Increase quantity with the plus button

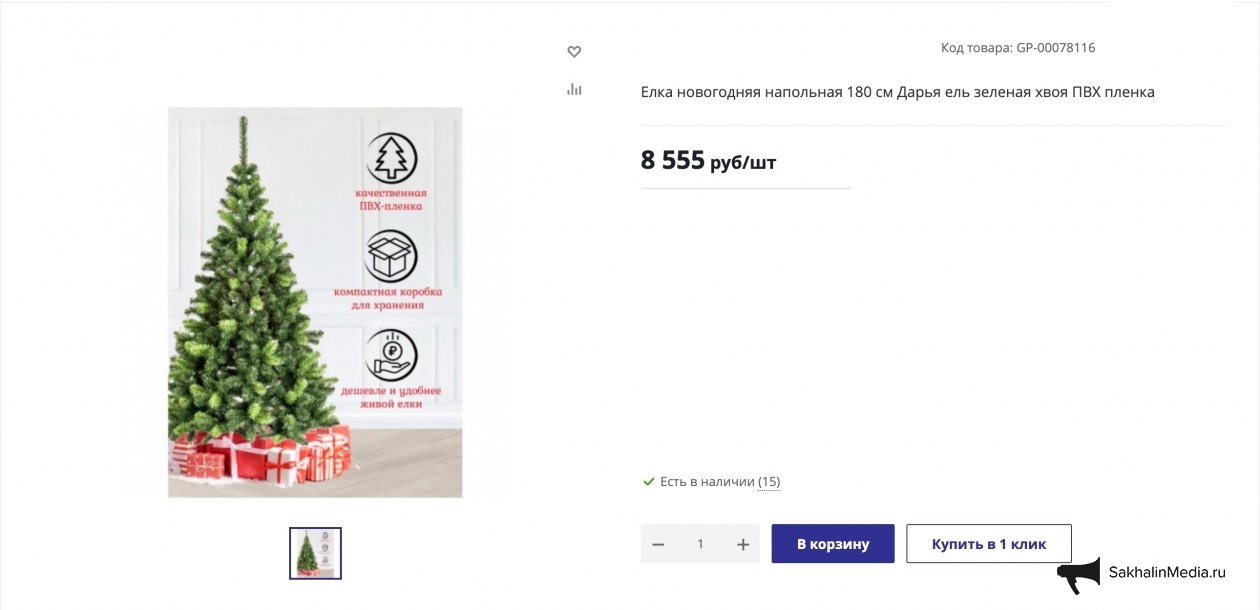743,544
